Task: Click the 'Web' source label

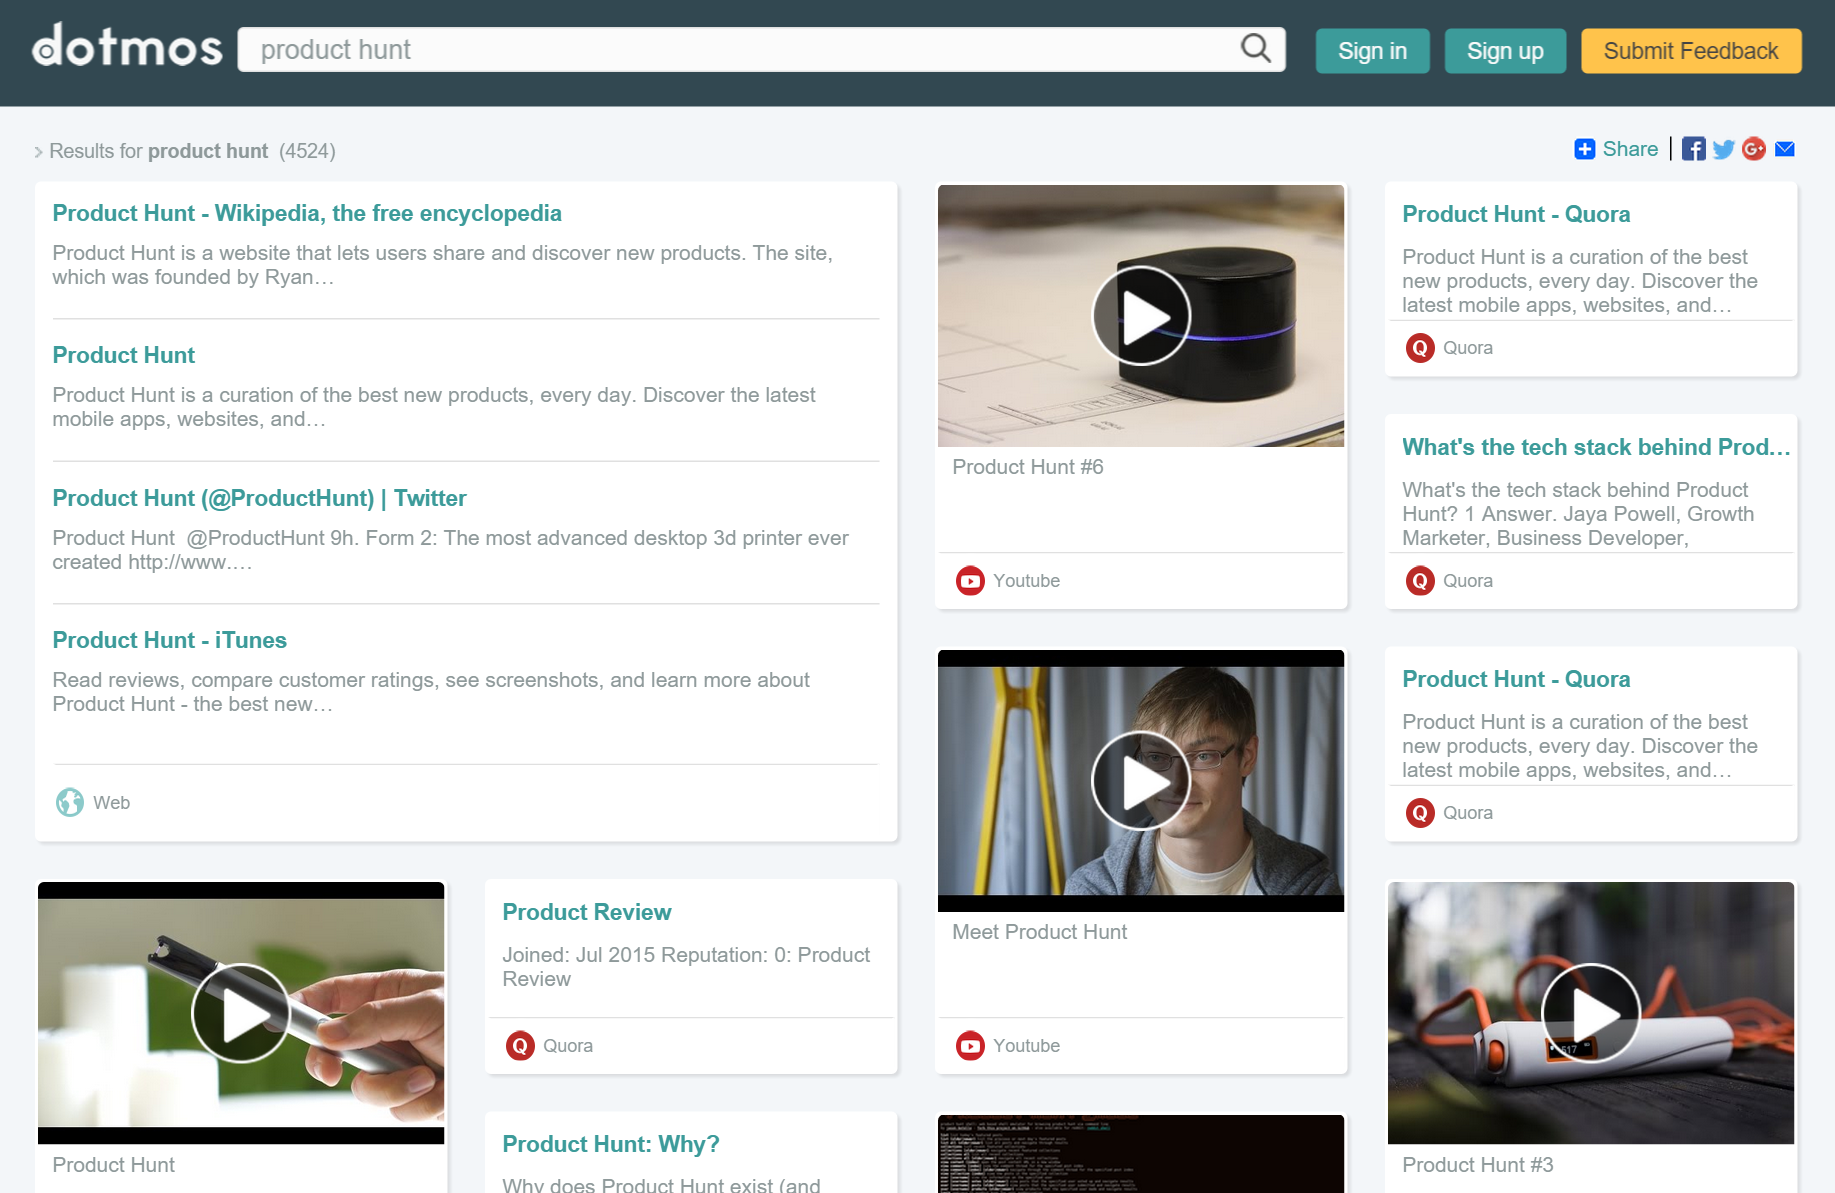Action: (x=111, y=803)
